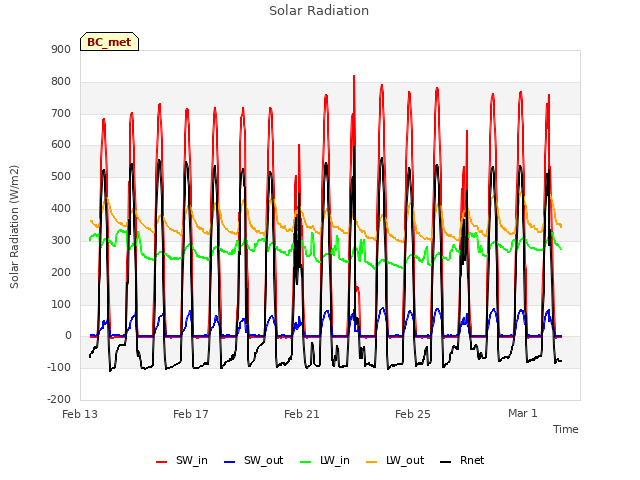This screenshot has height=480, width=640.
Task: Toggle LW_out series in the legend
Action: (x=395, y=460)
